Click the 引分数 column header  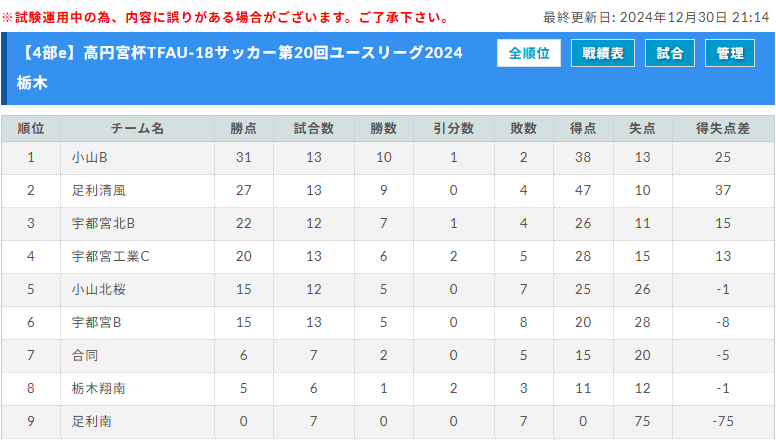453,128
